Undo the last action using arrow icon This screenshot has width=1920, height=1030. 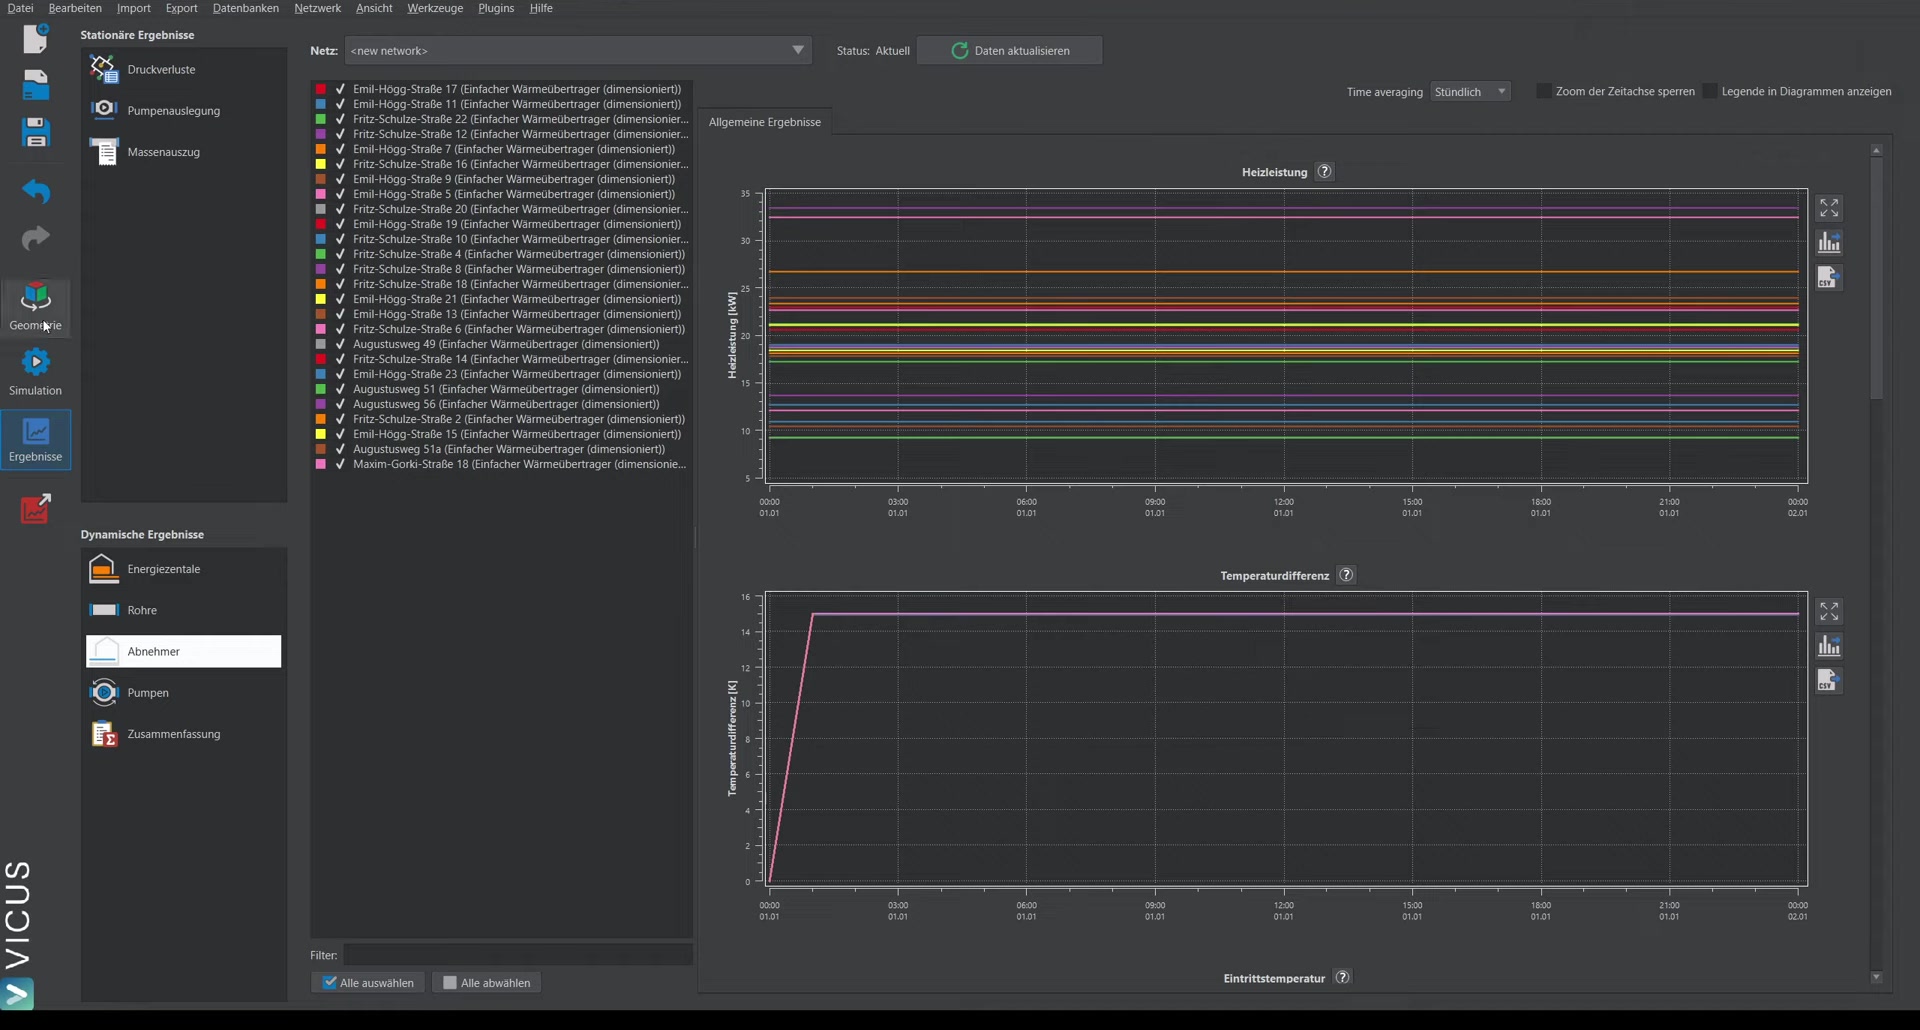[36, 190]
